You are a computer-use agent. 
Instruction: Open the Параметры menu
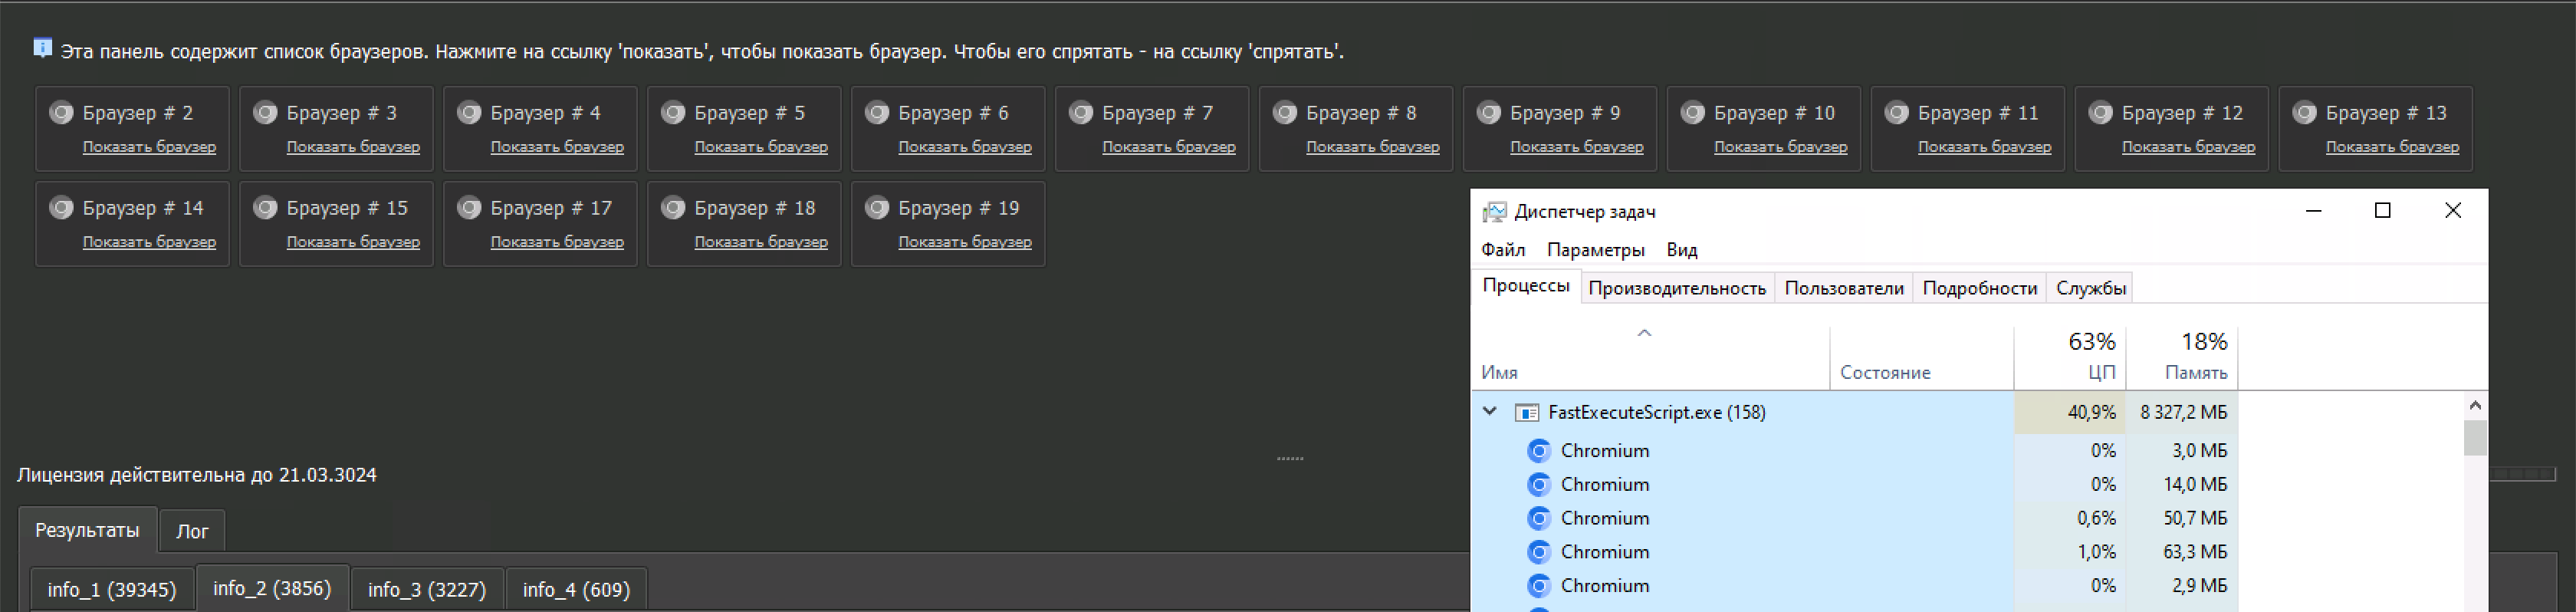pyautogui.click(x=1595, y=250)
